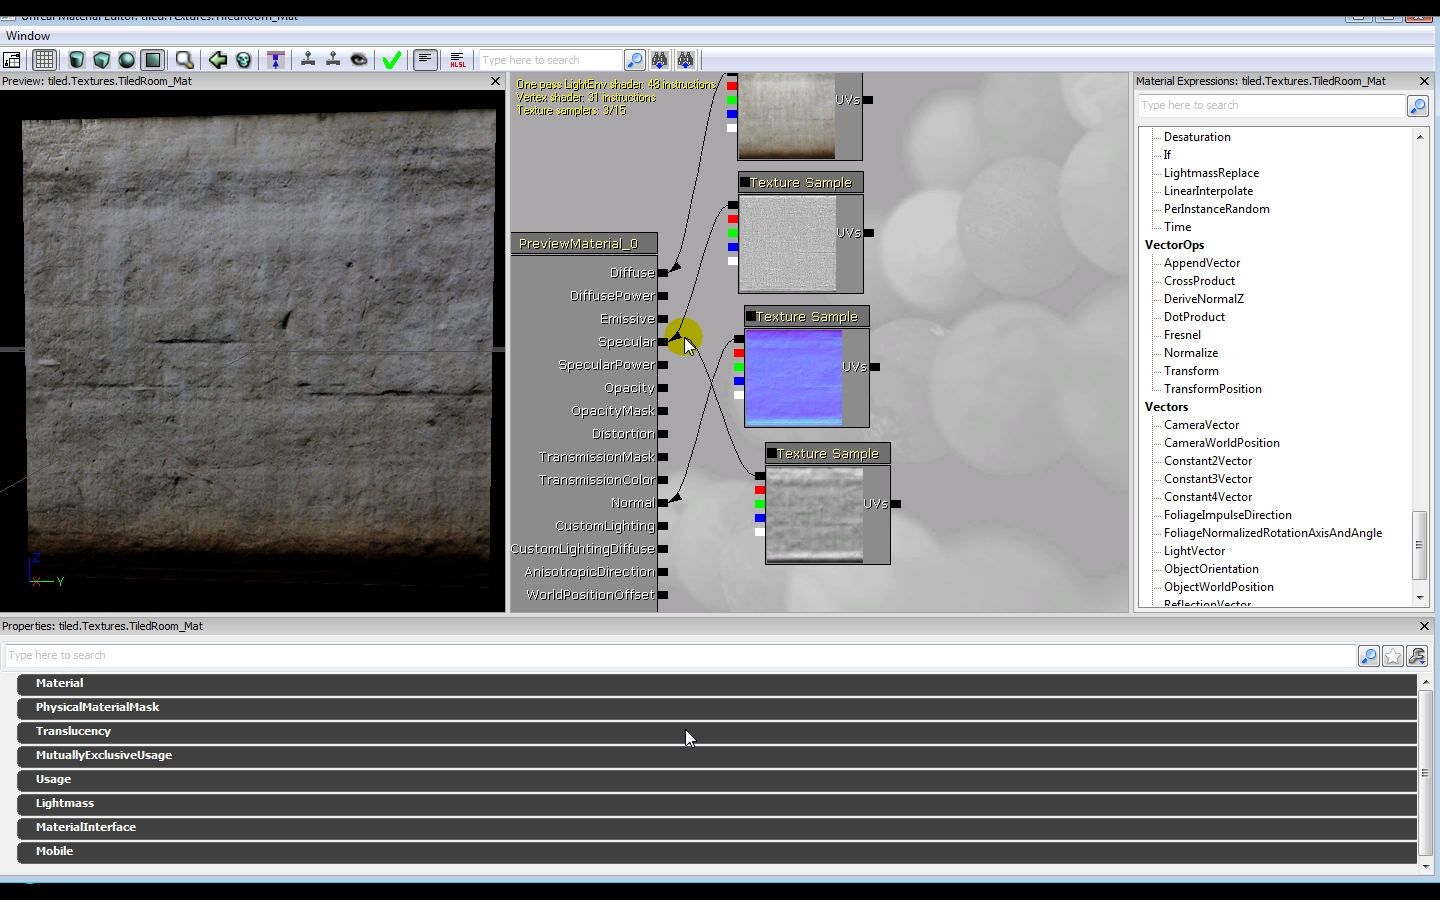Apply changes with the green checkmark
Viewport: 1440px width, 900px height.
click(392, 60)
